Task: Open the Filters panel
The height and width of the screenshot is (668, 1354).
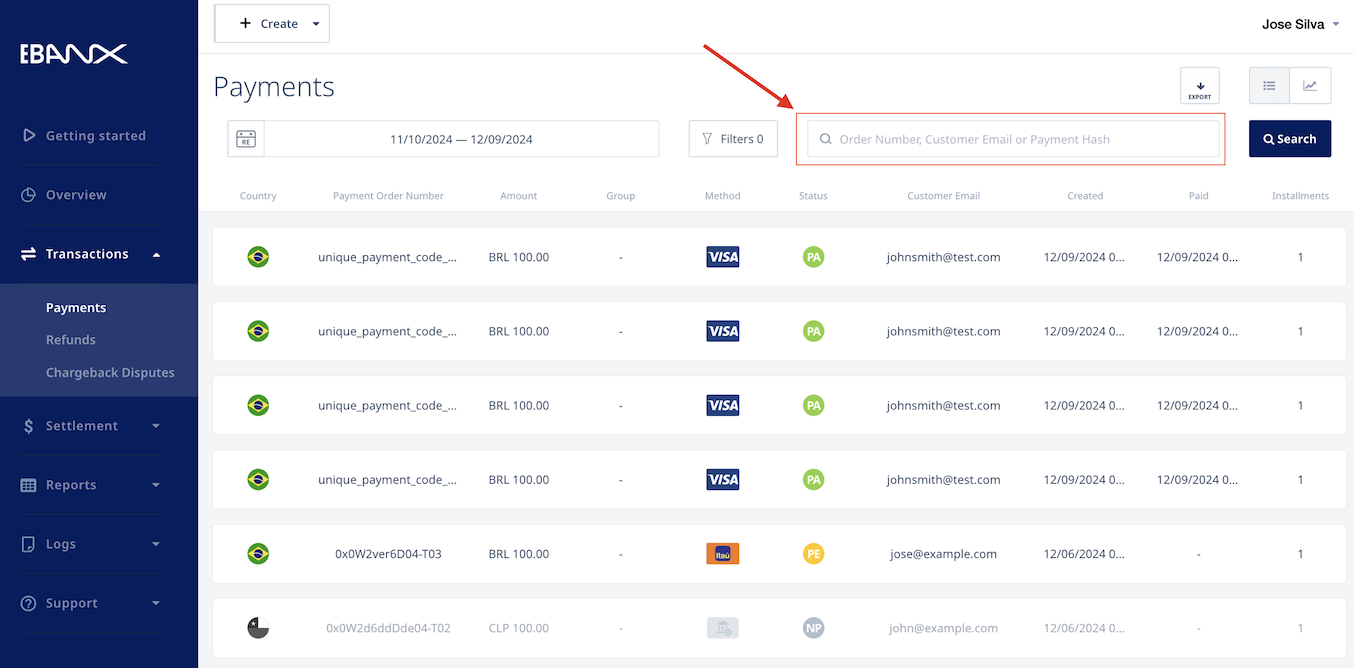Action: coord(733,138)
